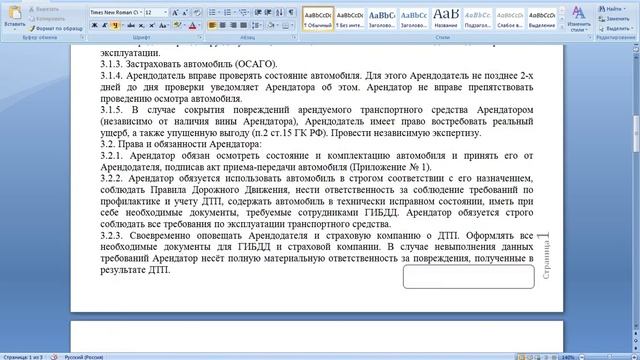Apply the Название style

446,19
